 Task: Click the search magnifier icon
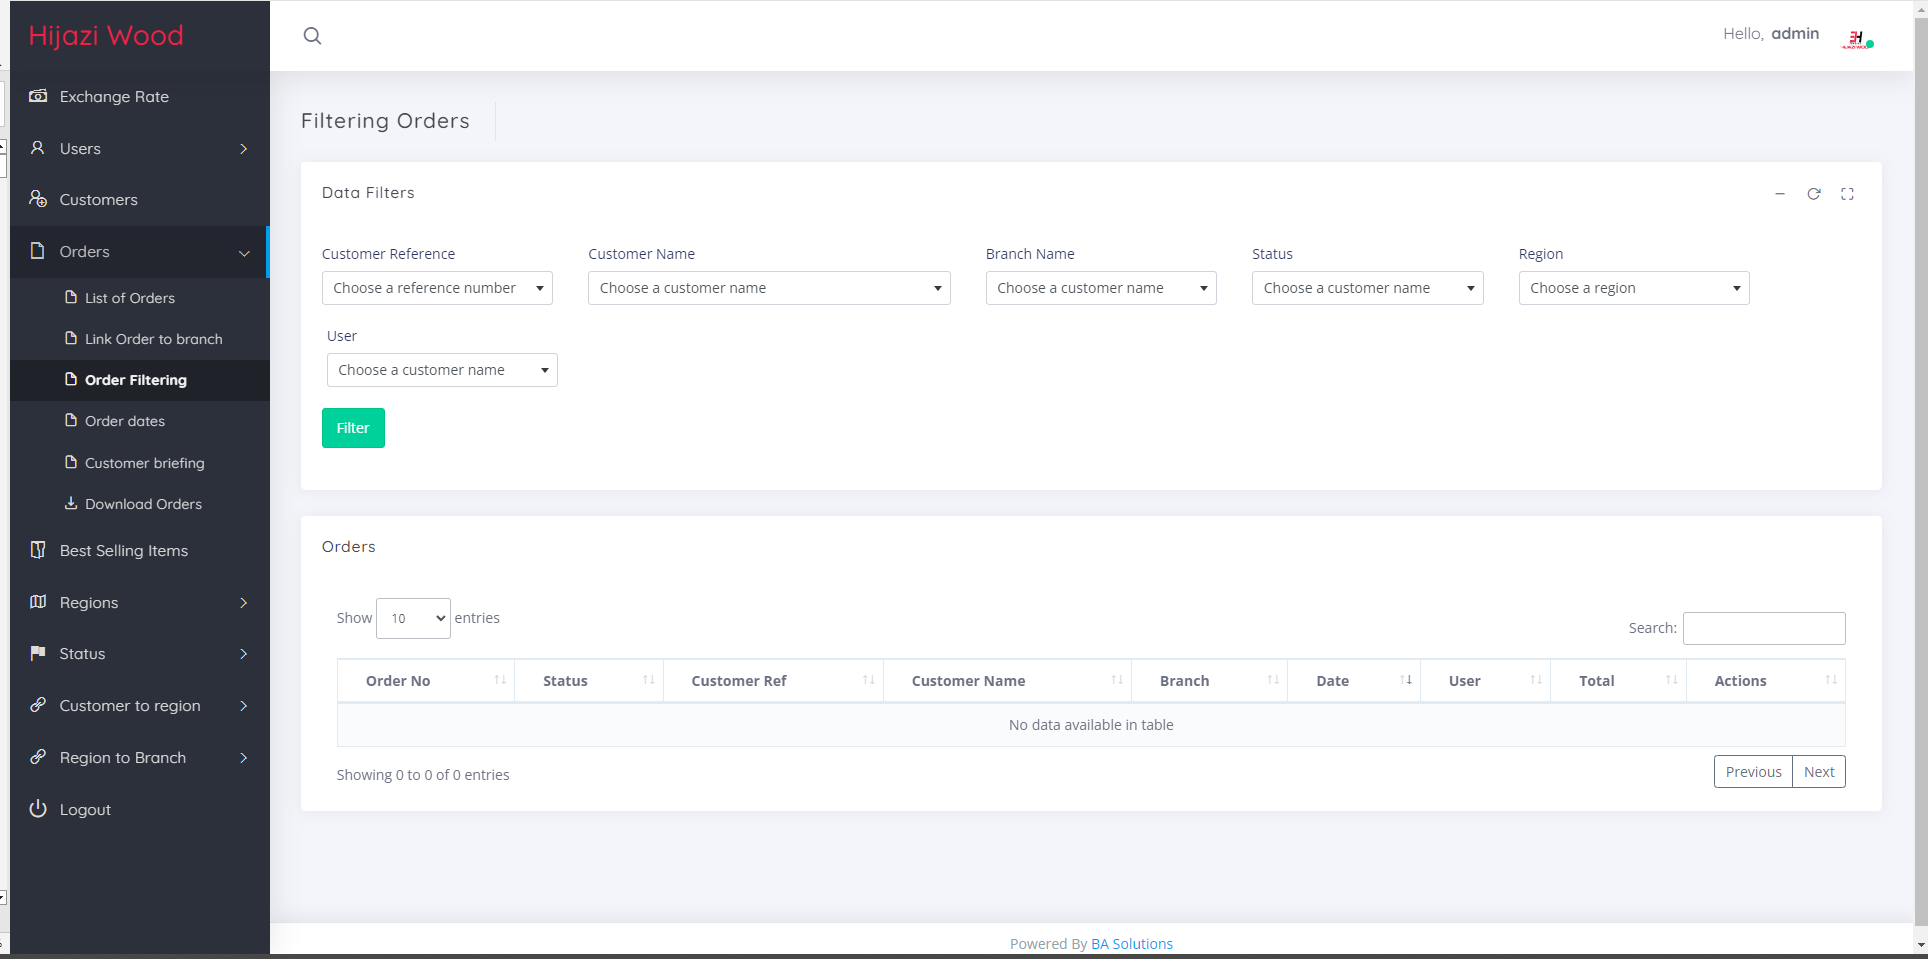coord(312,36)
